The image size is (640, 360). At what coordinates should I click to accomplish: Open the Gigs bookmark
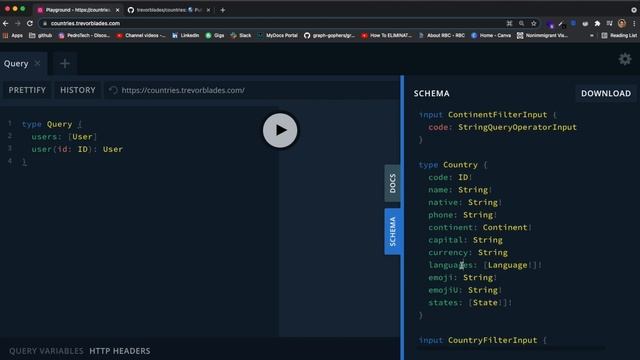pyautogui.click(x=215, y=36)
